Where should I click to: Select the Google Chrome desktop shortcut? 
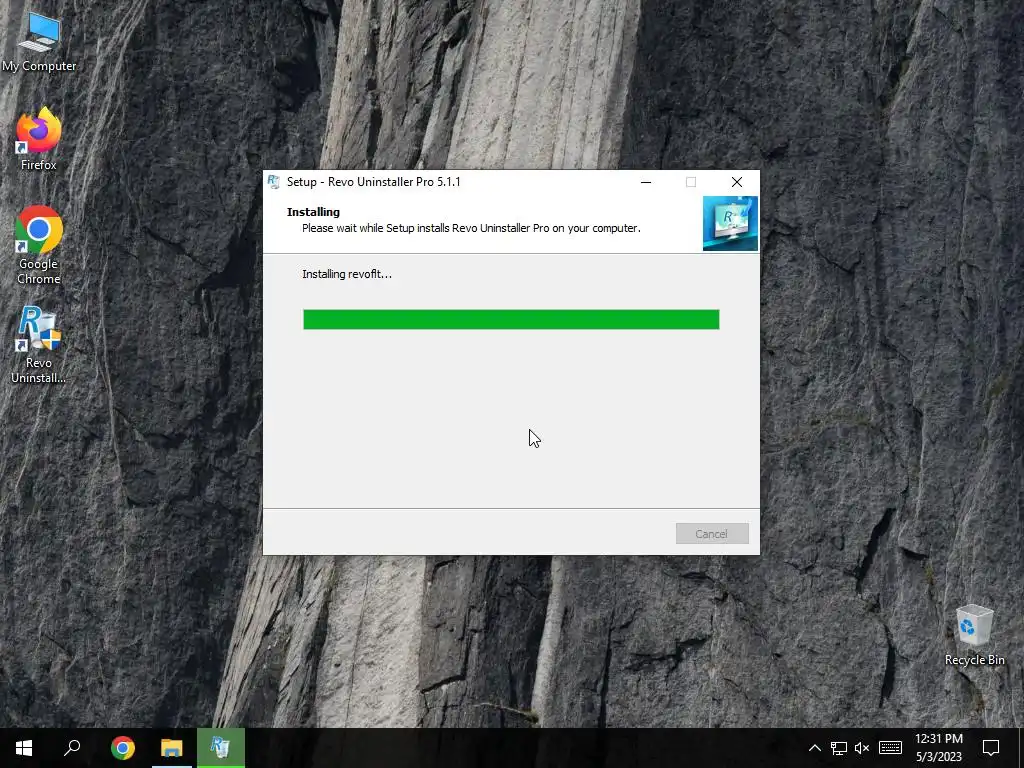coord(39,245)
